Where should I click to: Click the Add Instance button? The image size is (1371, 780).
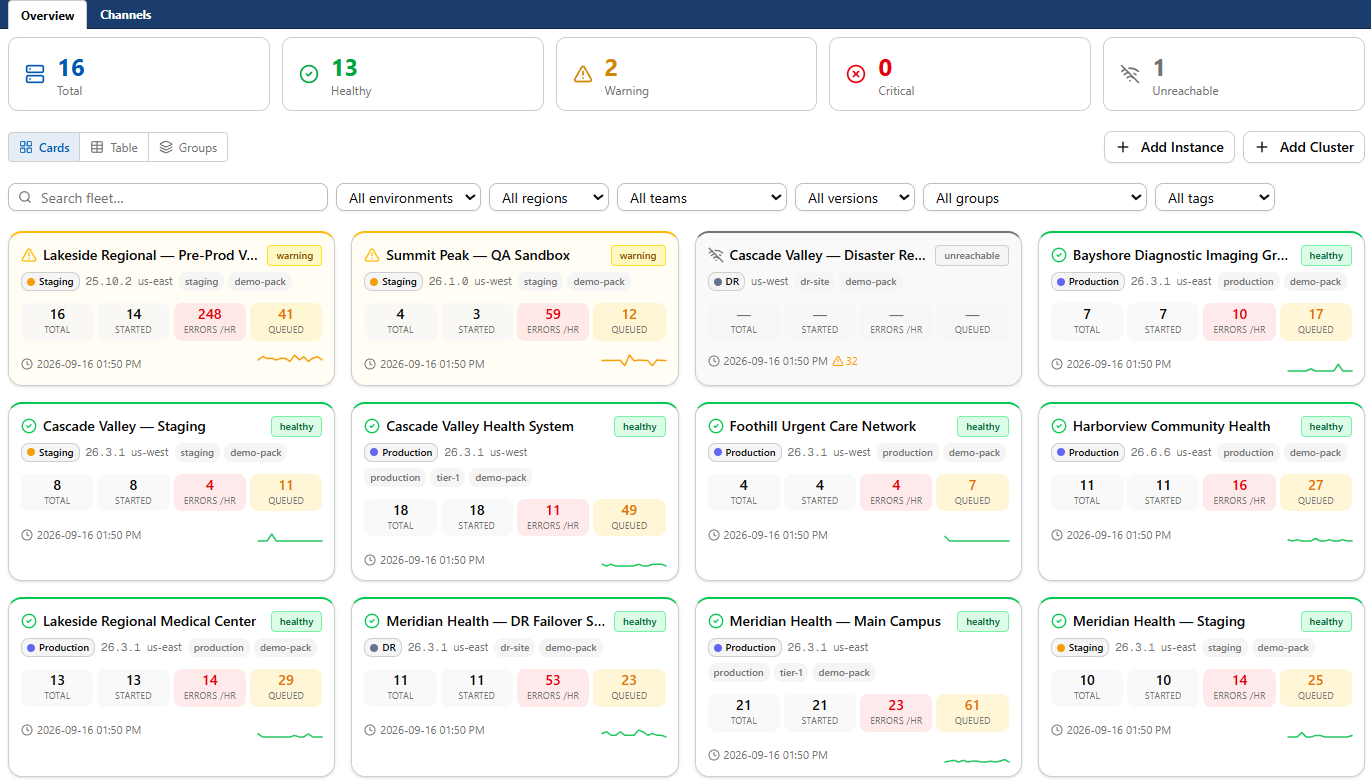coord(1169,147)
